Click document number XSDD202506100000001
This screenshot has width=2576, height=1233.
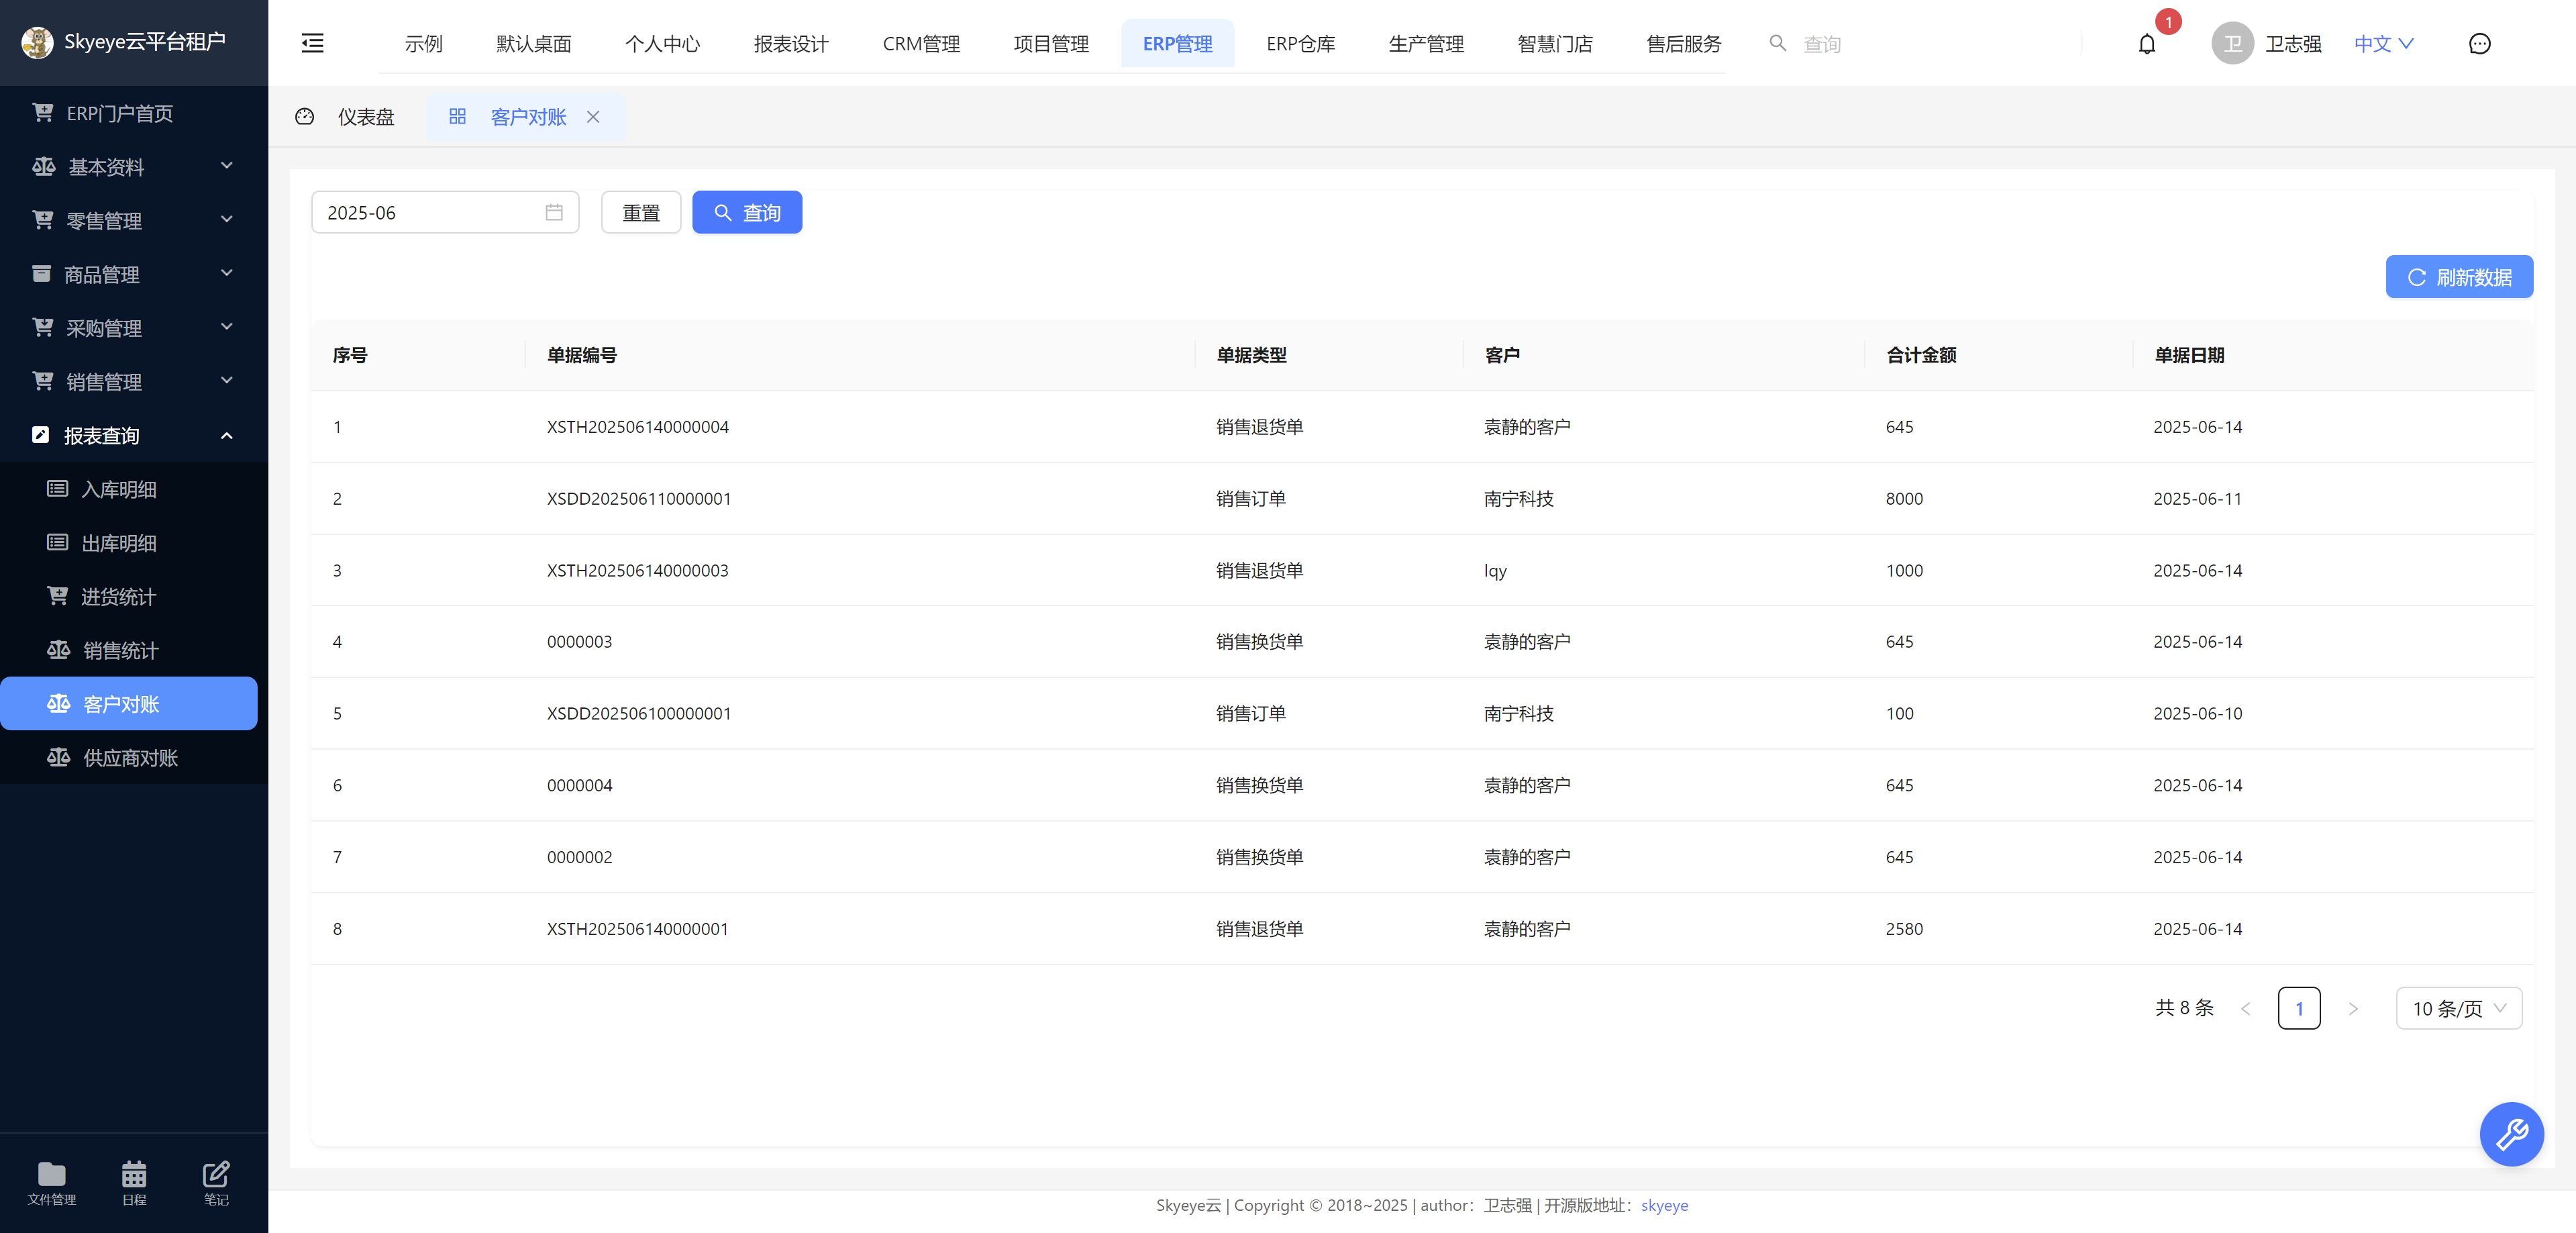pyautogui.click(x=639, y=713)
